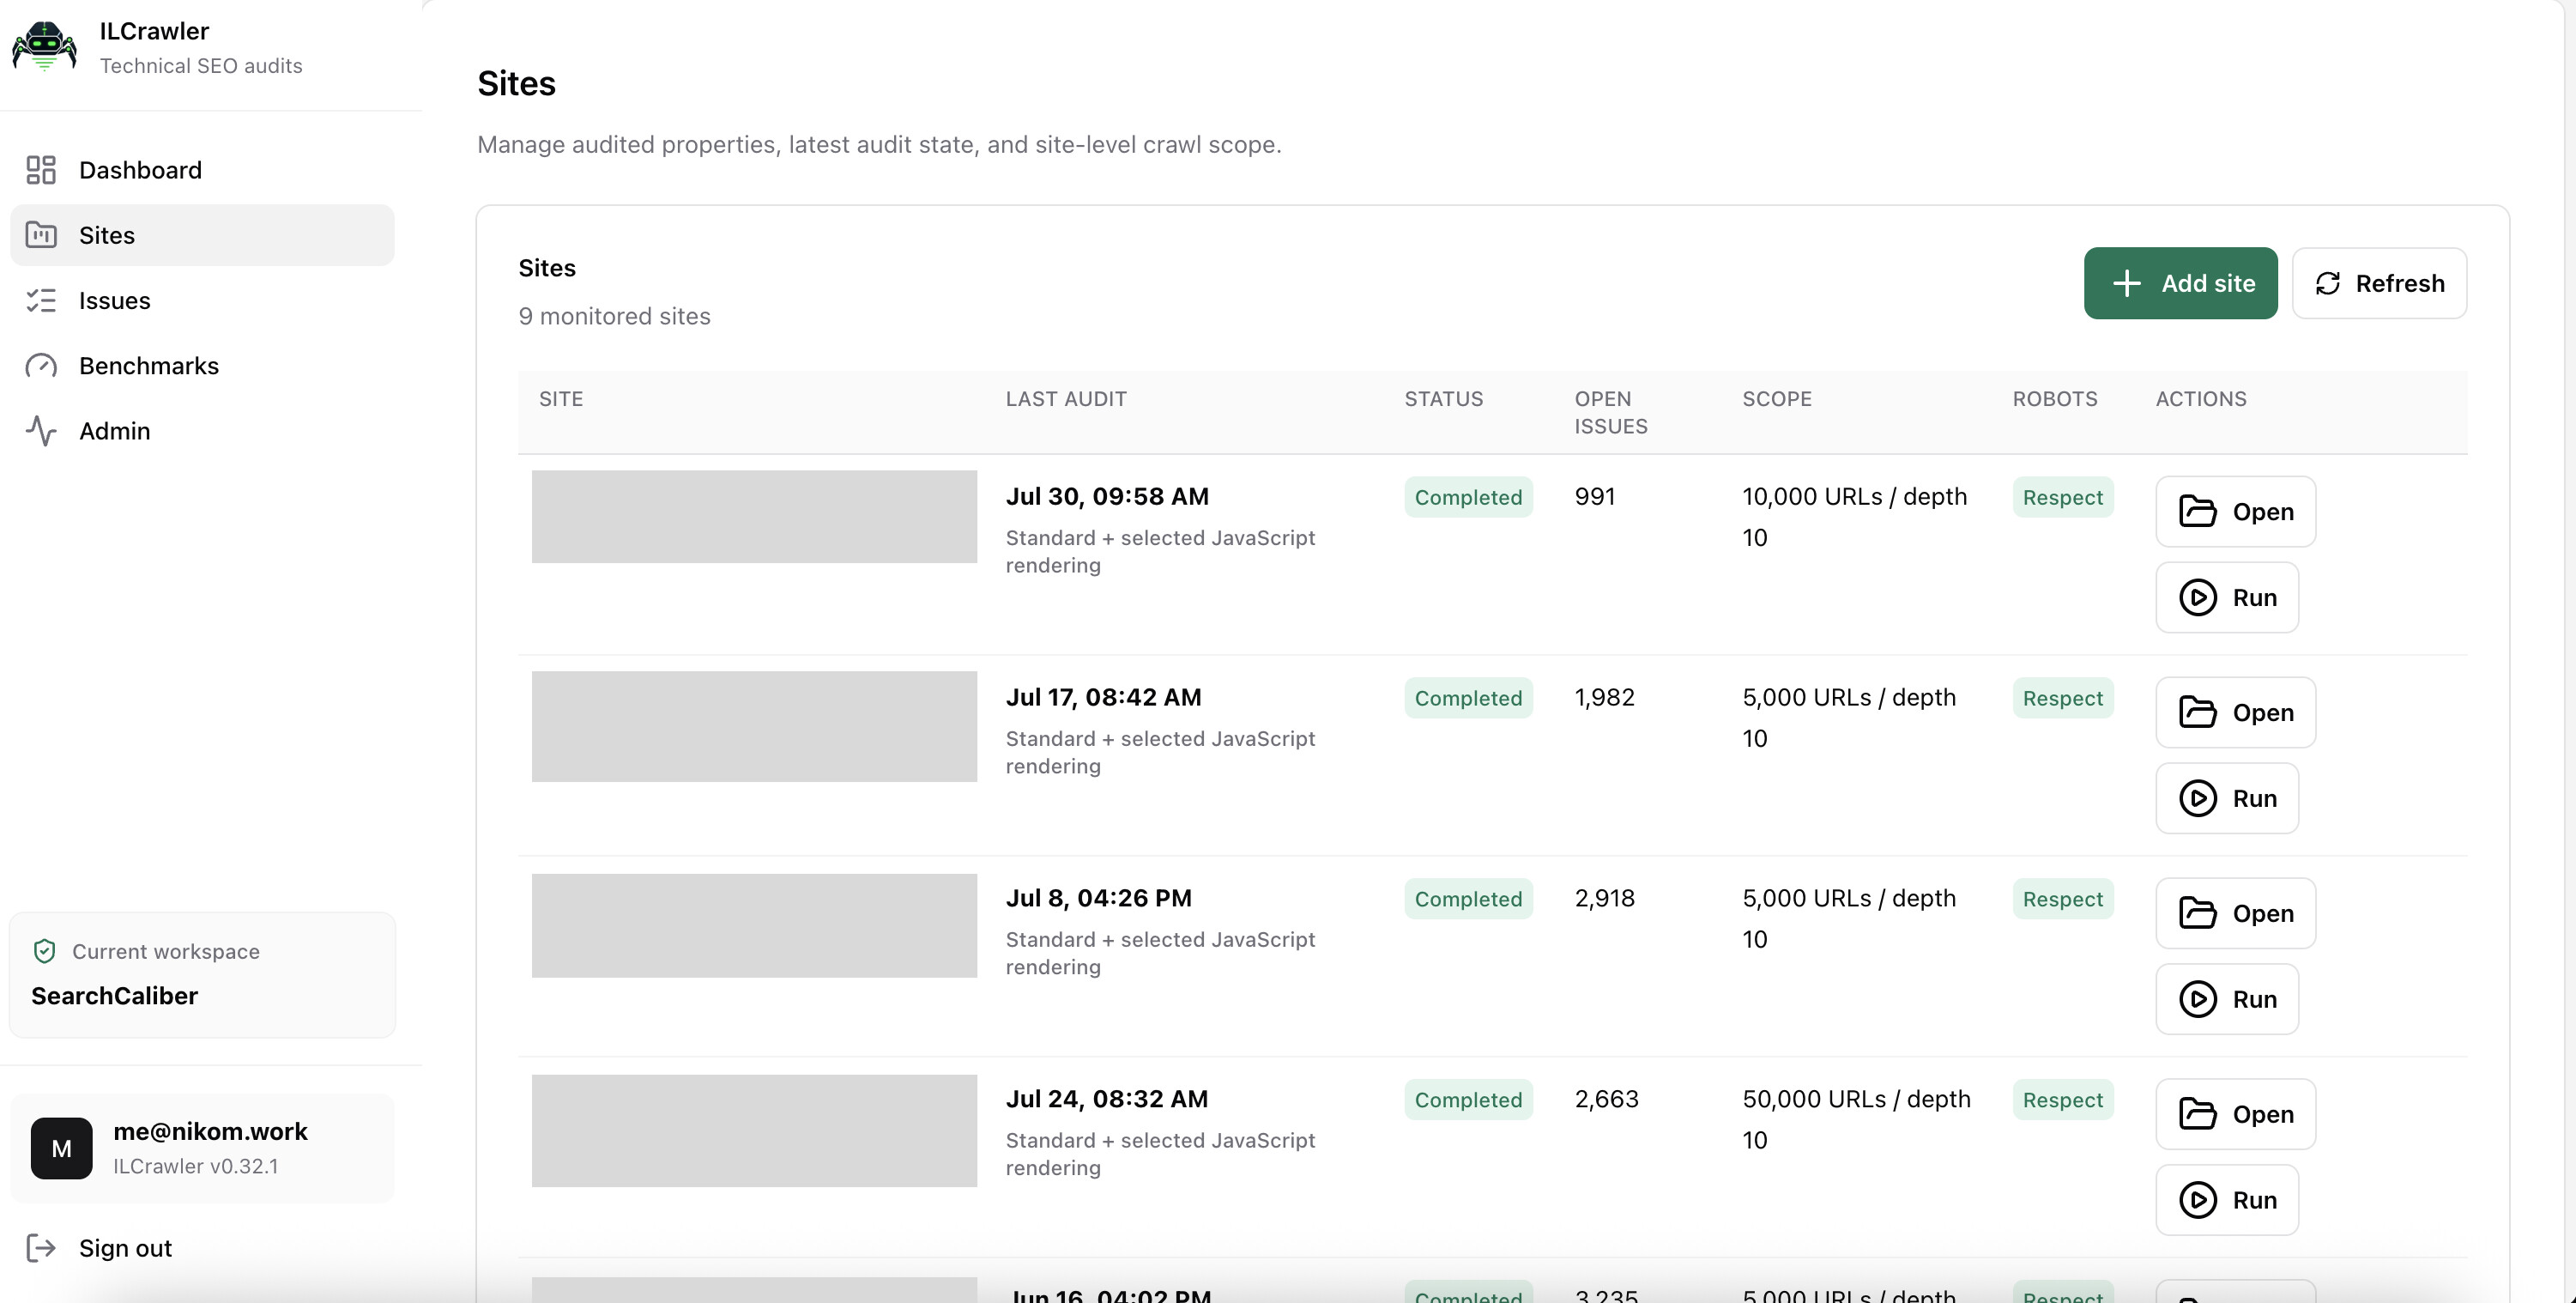Click folder icon for Jul 30 audit row

point(2197,511)
